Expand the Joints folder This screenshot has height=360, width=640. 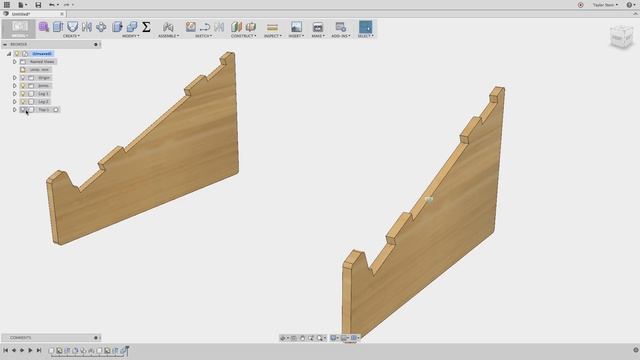15,85
